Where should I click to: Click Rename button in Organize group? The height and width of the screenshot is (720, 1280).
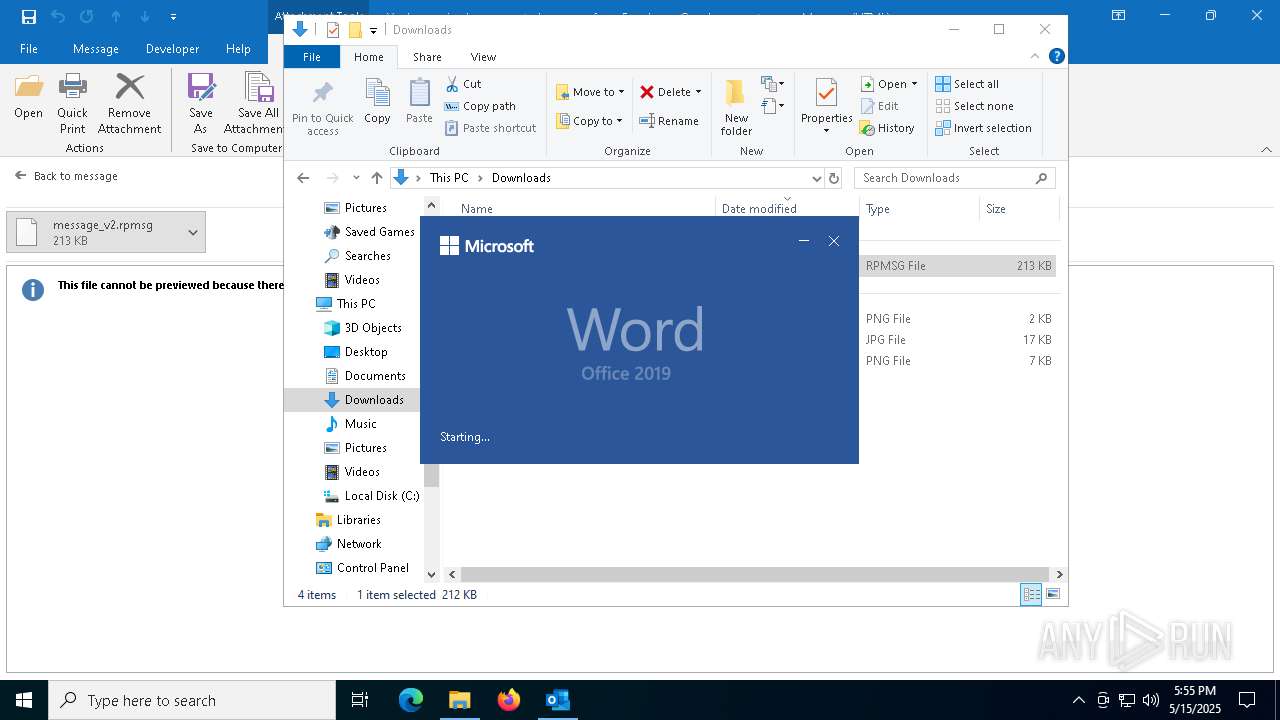click(x=669, y=121)
